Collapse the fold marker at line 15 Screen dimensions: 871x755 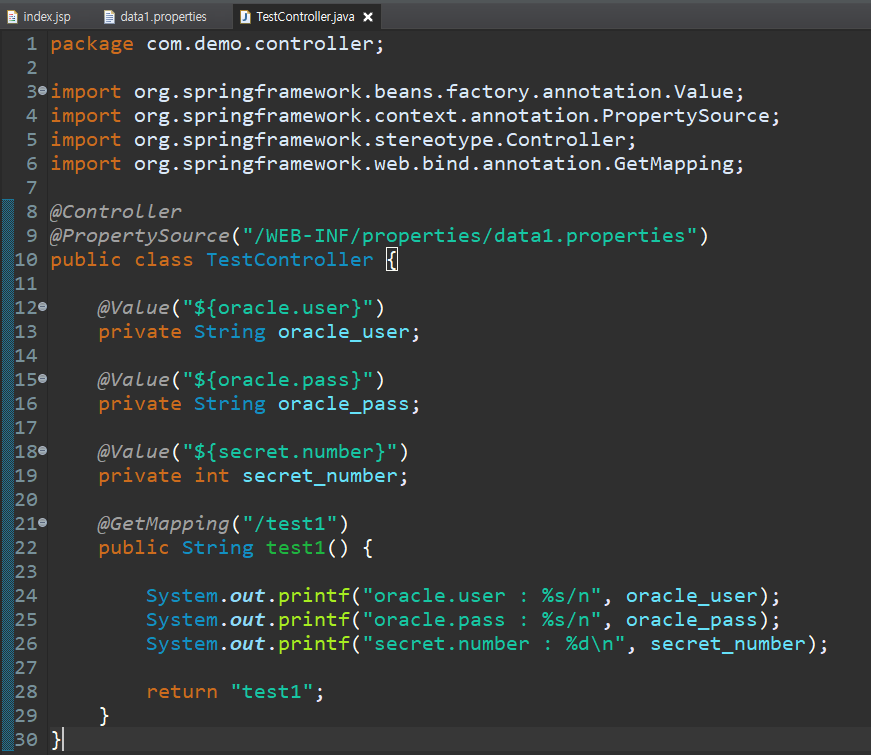pyautogui.click(x=43, y=378)
